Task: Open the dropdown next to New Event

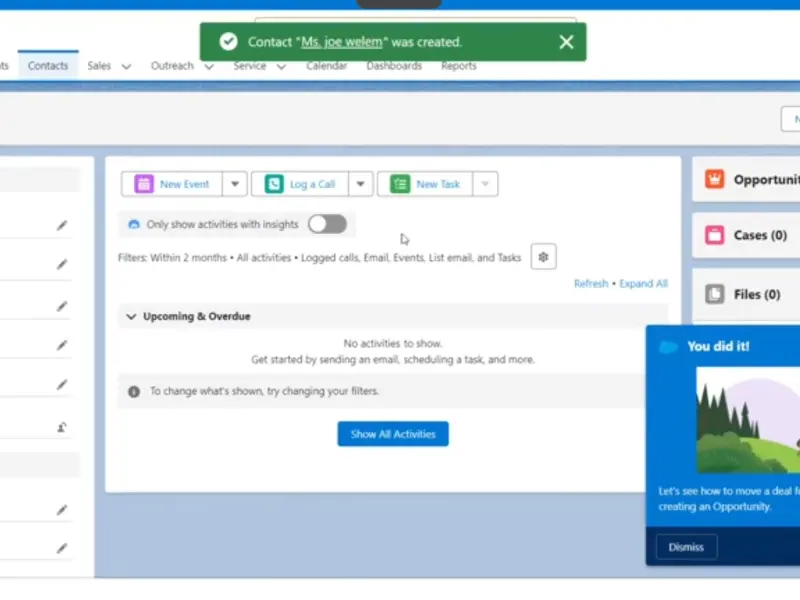Action: point(234,184)
